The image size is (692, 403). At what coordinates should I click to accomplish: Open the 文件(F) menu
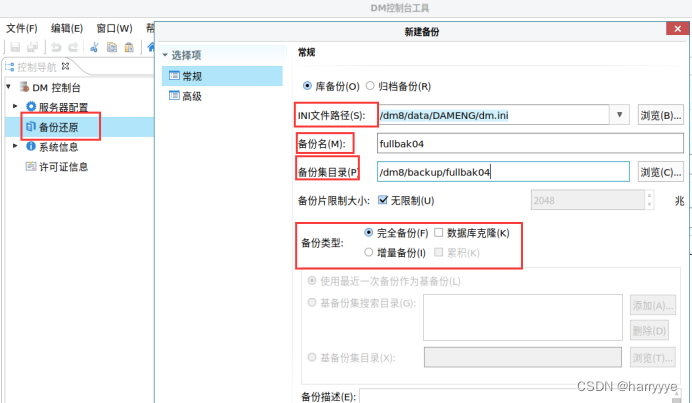pos(22,29)
